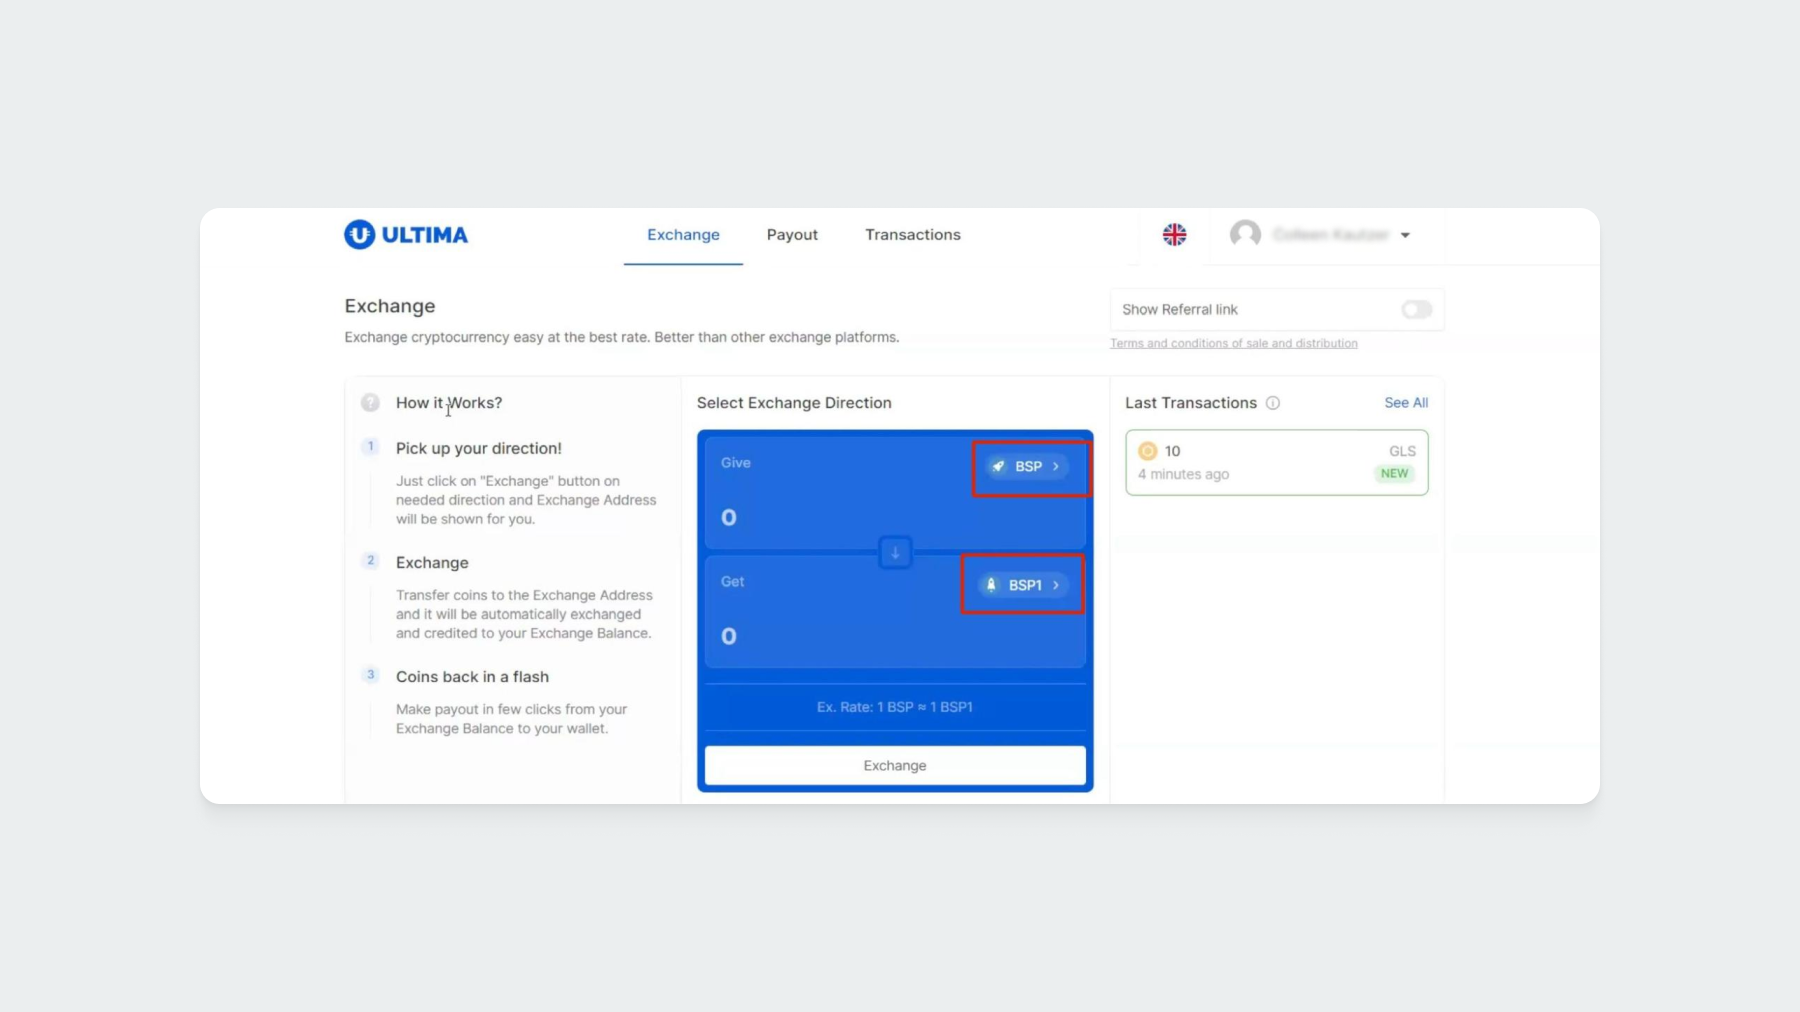Click the gold coin icon in transaction
Viewport: 1800px width, 1012px height.
tap(1148, 451)
